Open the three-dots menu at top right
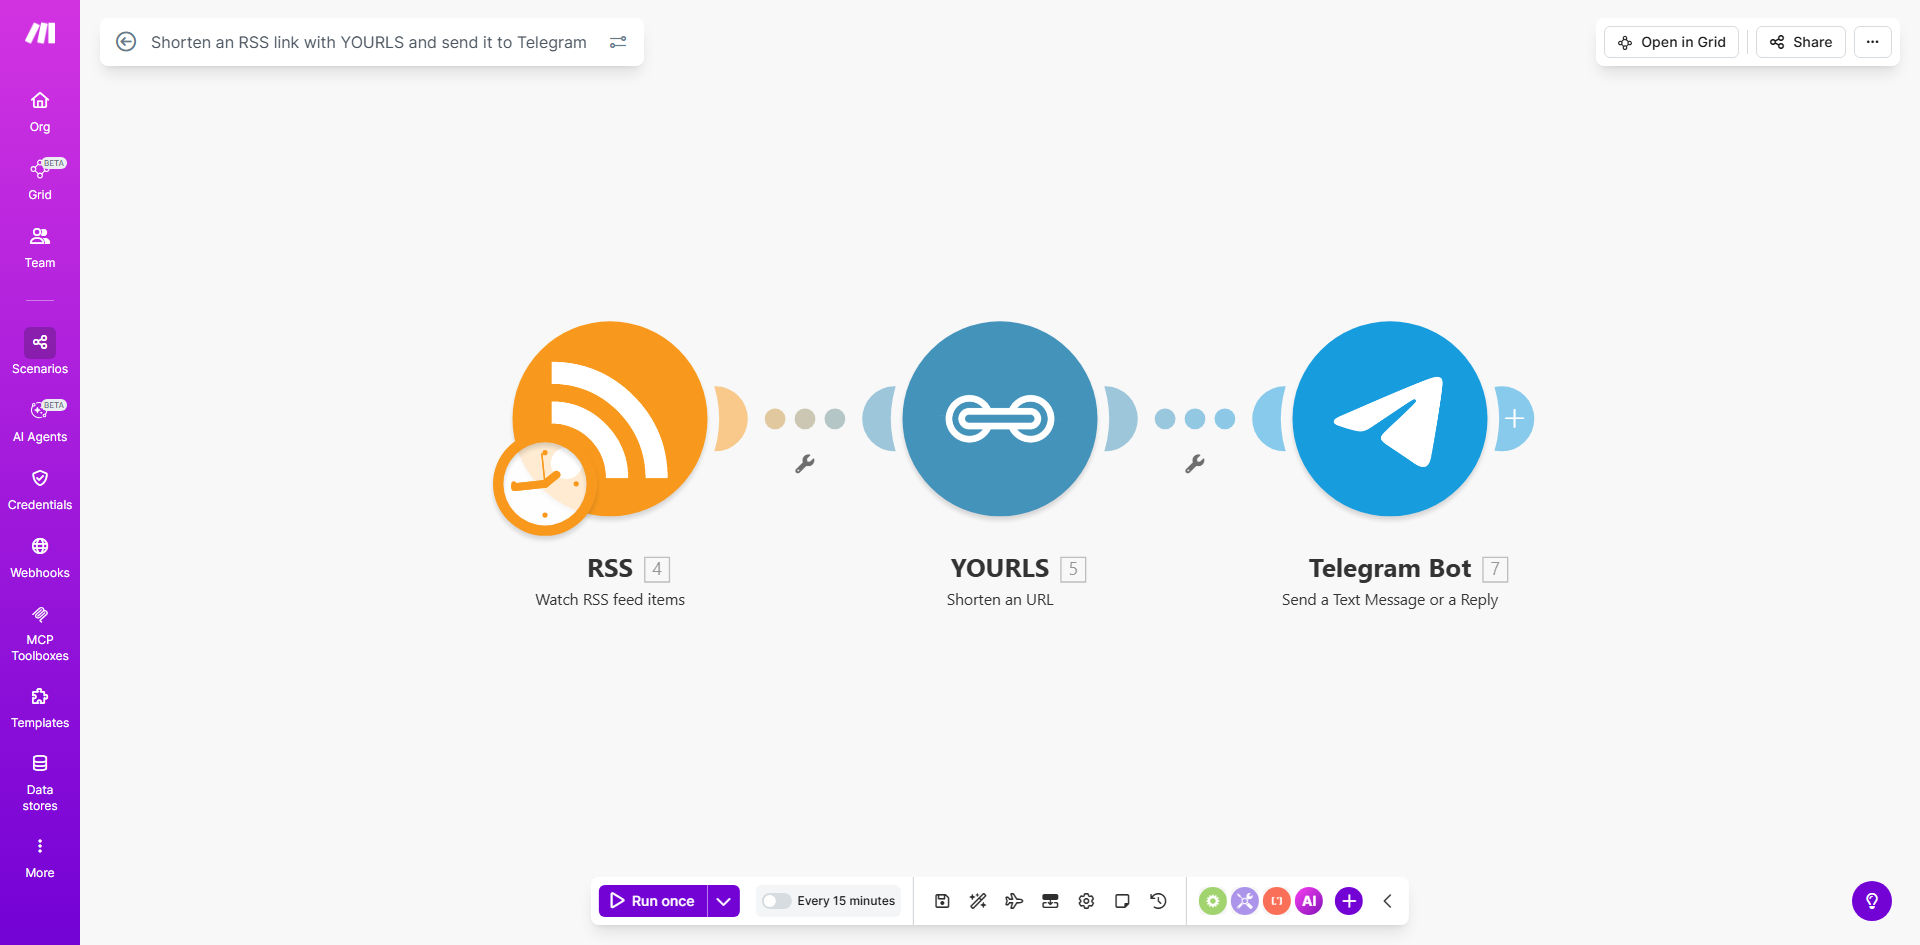This screenshot has width=1920, height=945. (x=1873, y=42)
